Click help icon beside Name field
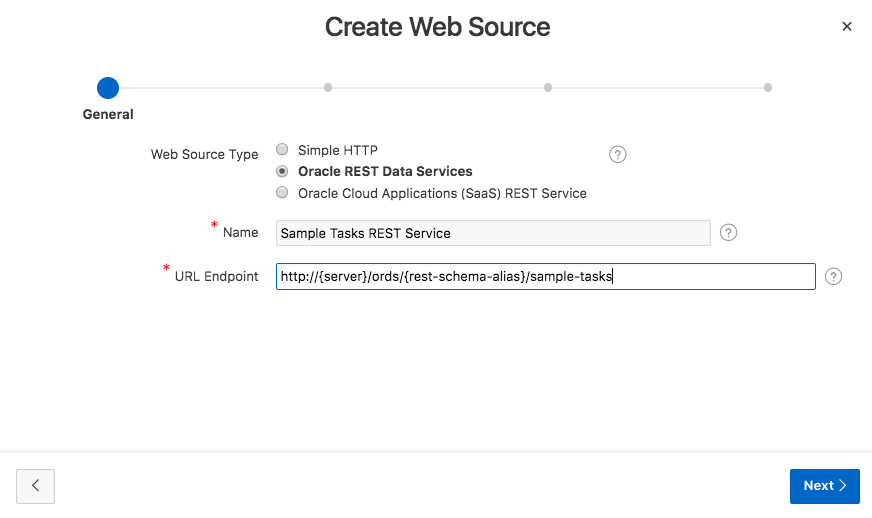872x518 pixels. pos(729,233)
